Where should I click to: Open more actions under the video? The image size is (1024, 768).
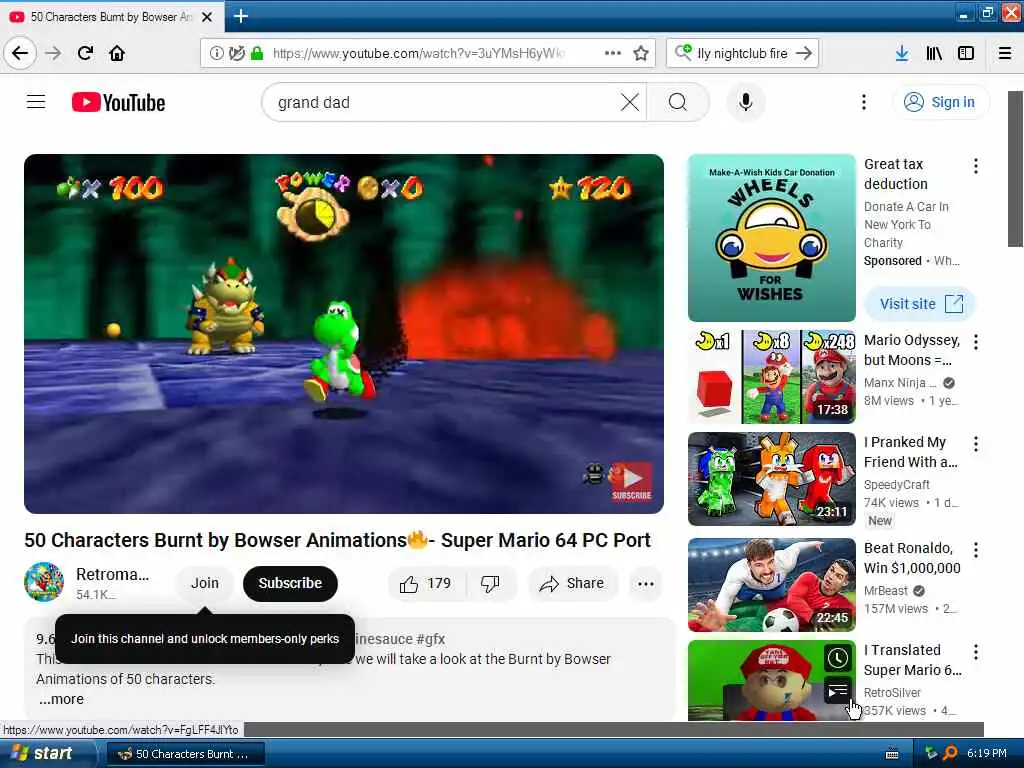pos(645,583)
